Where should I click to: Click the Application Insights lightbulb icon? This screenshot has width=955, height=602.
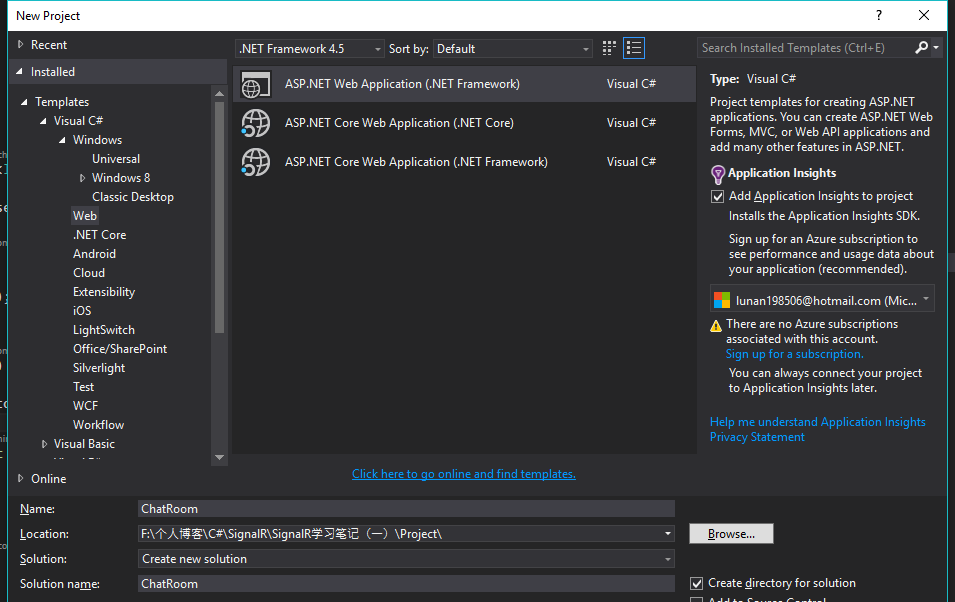pos(718,175)
